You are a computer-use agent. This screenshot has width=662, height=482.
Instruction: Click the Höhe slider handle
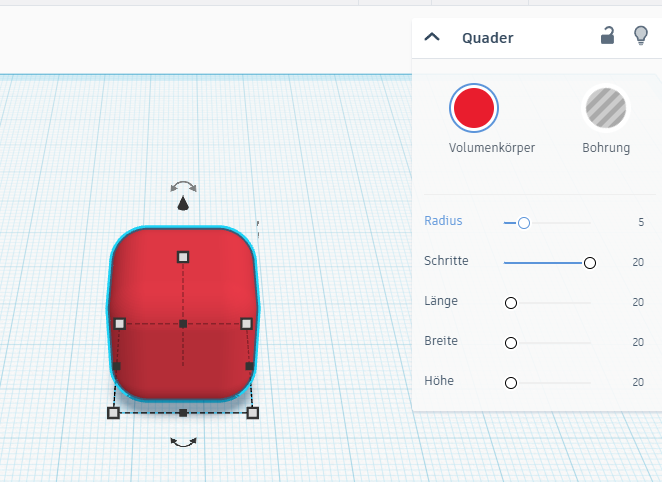point(511,383)
